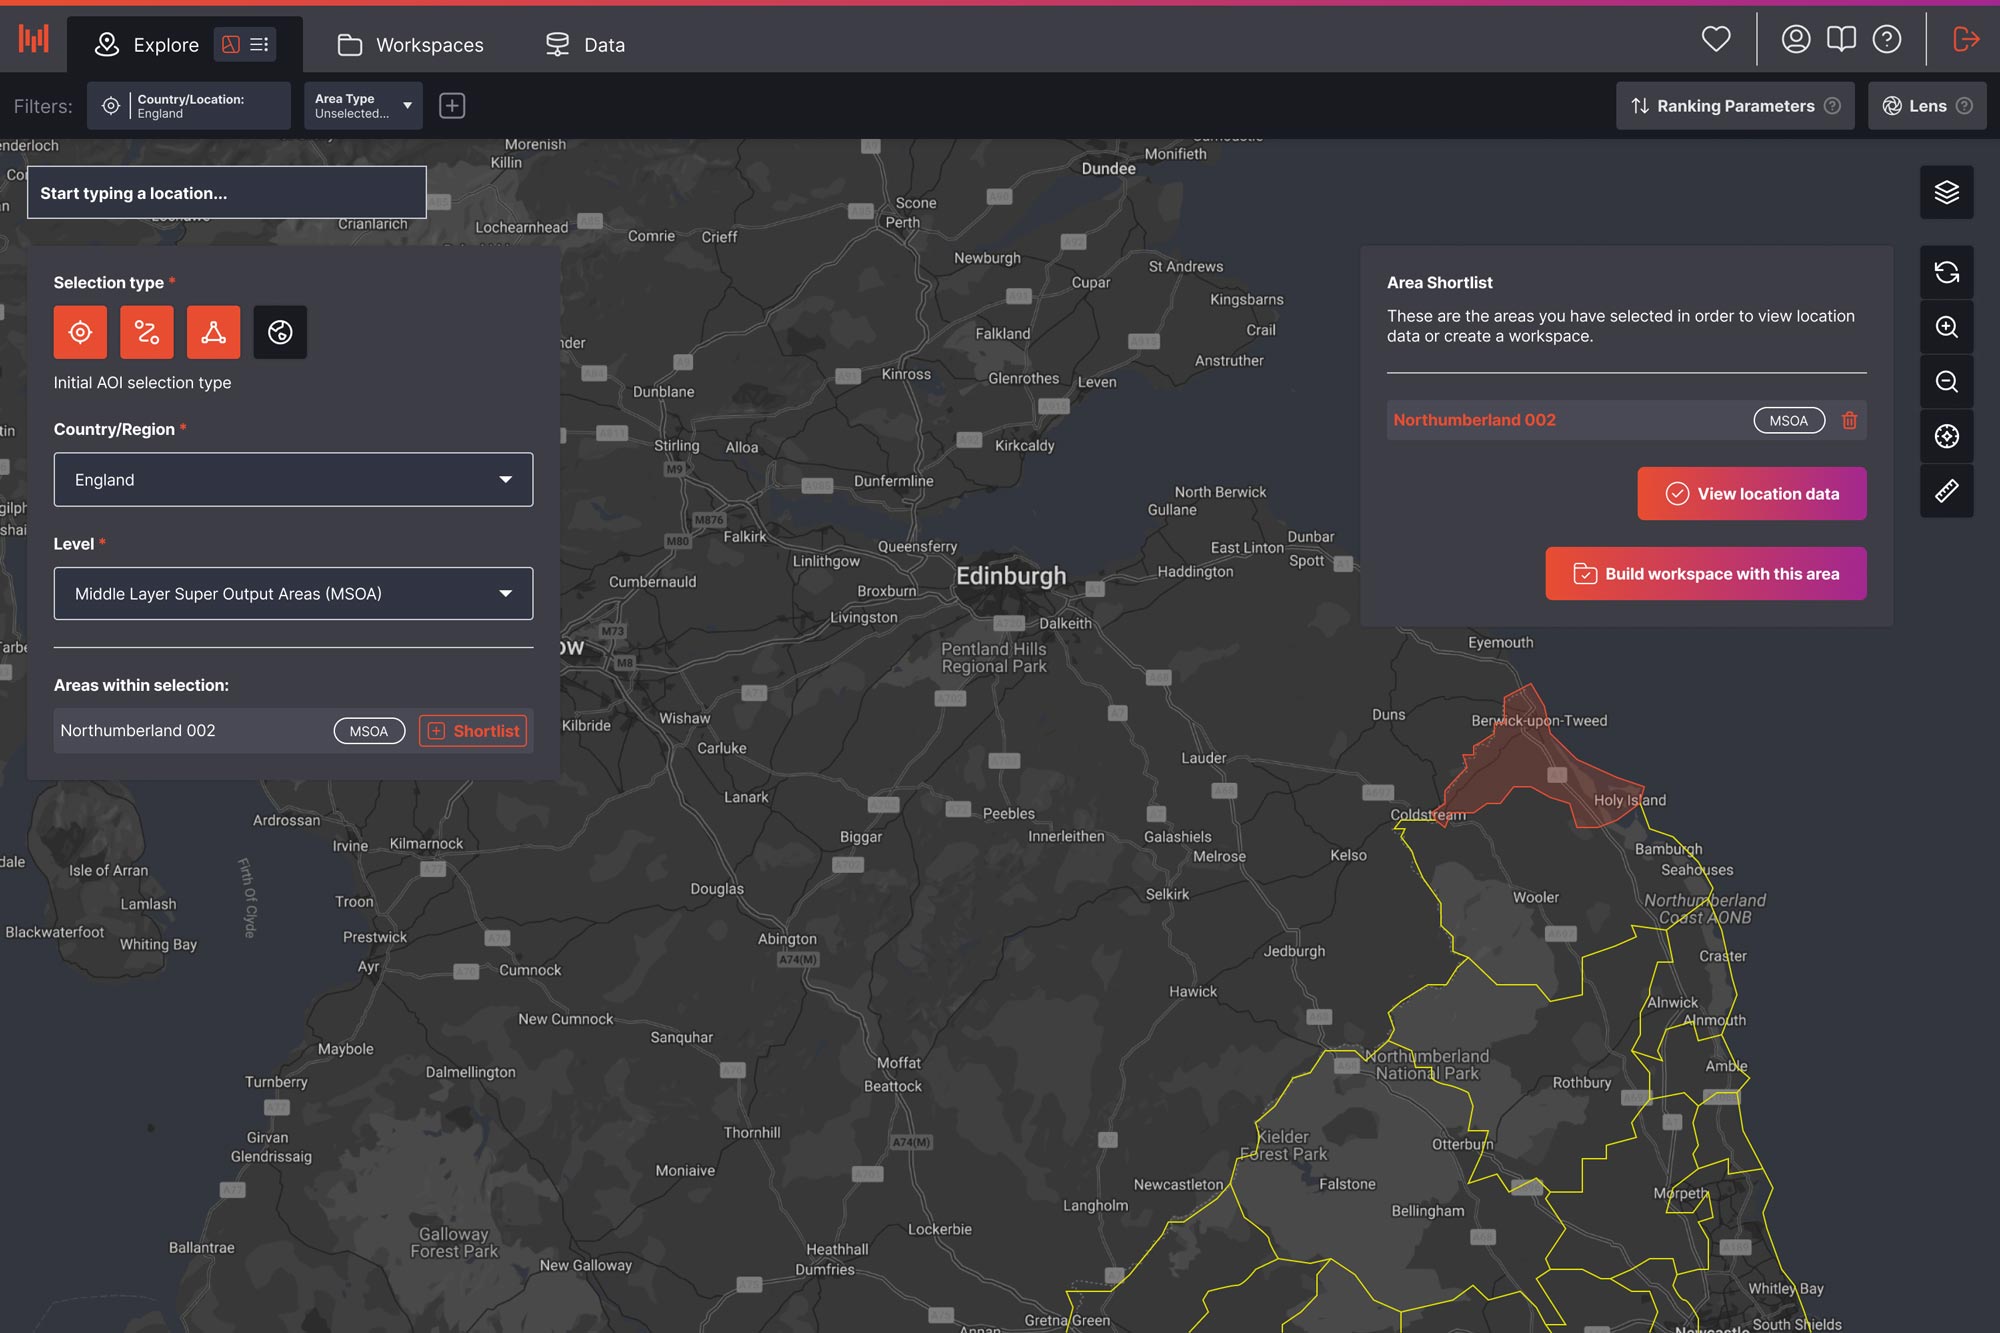Focus the location search field

(227, 193)
